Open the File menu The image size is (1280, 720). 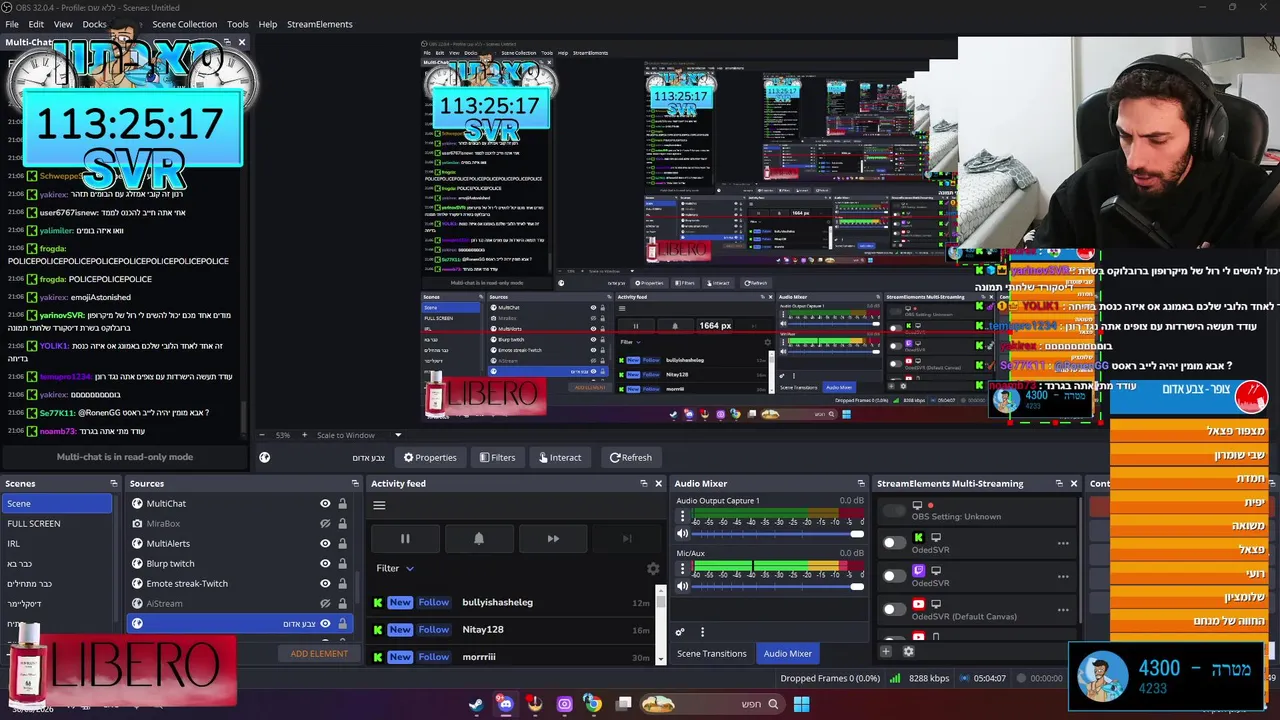tap(12, 24)
